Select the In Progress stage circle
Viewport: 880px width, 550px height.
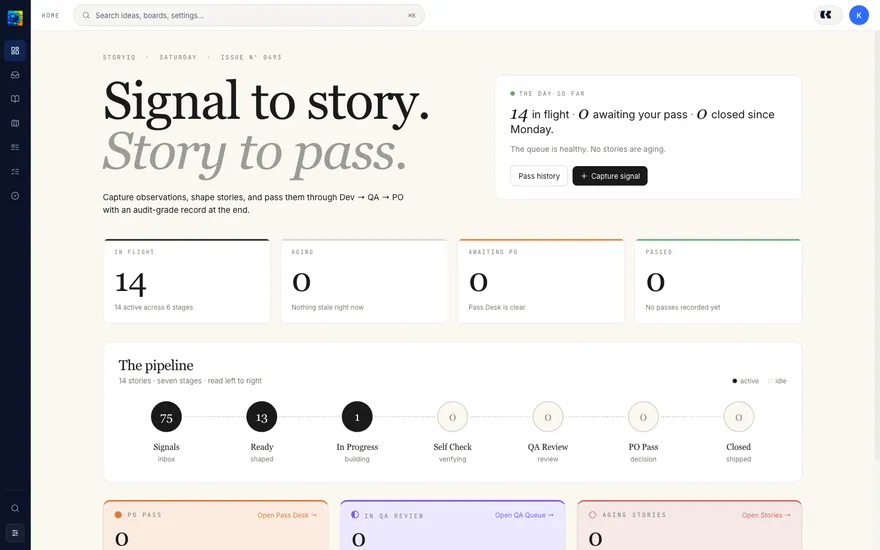click(357, 417)
